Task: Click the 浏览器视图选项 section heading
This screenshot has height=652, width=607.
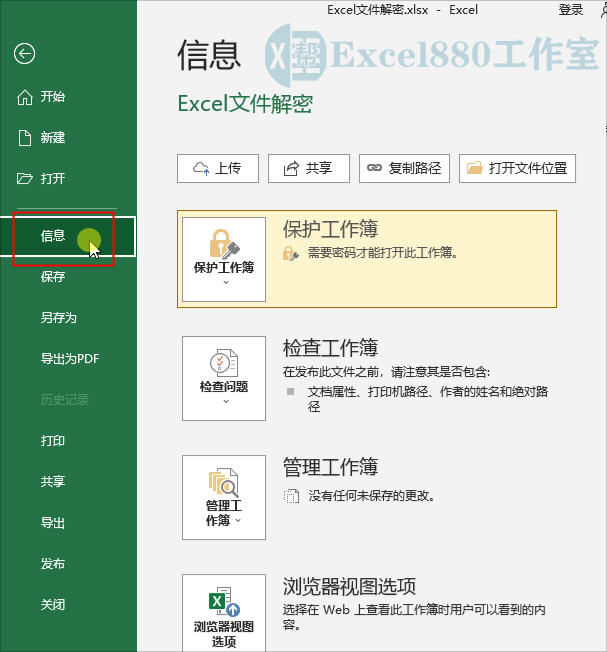Action: pos(349,586)
